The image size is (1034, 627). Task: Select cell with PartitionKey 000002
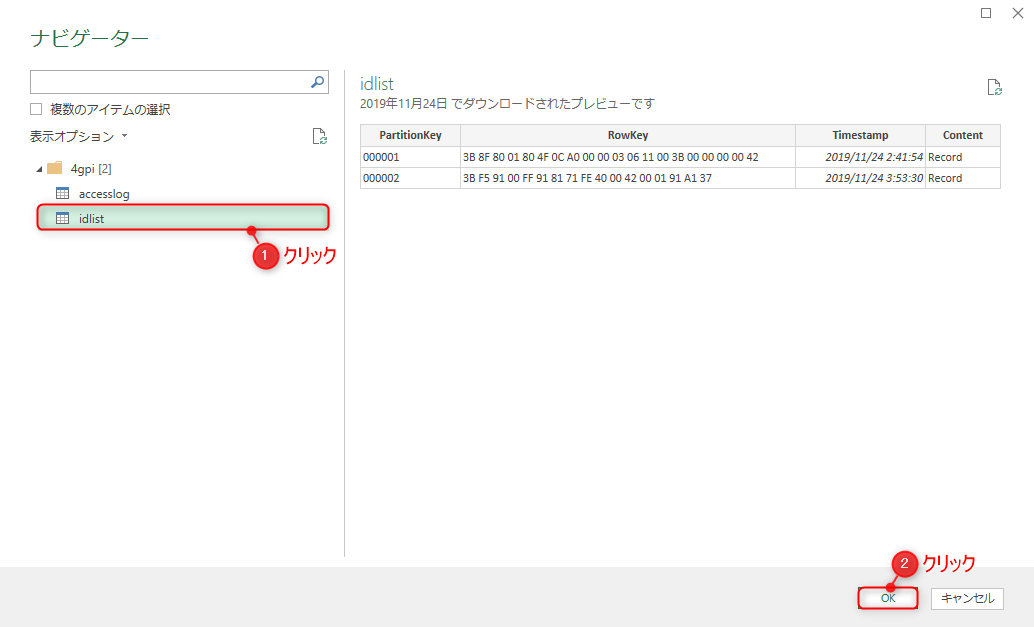tap(410, 178)
